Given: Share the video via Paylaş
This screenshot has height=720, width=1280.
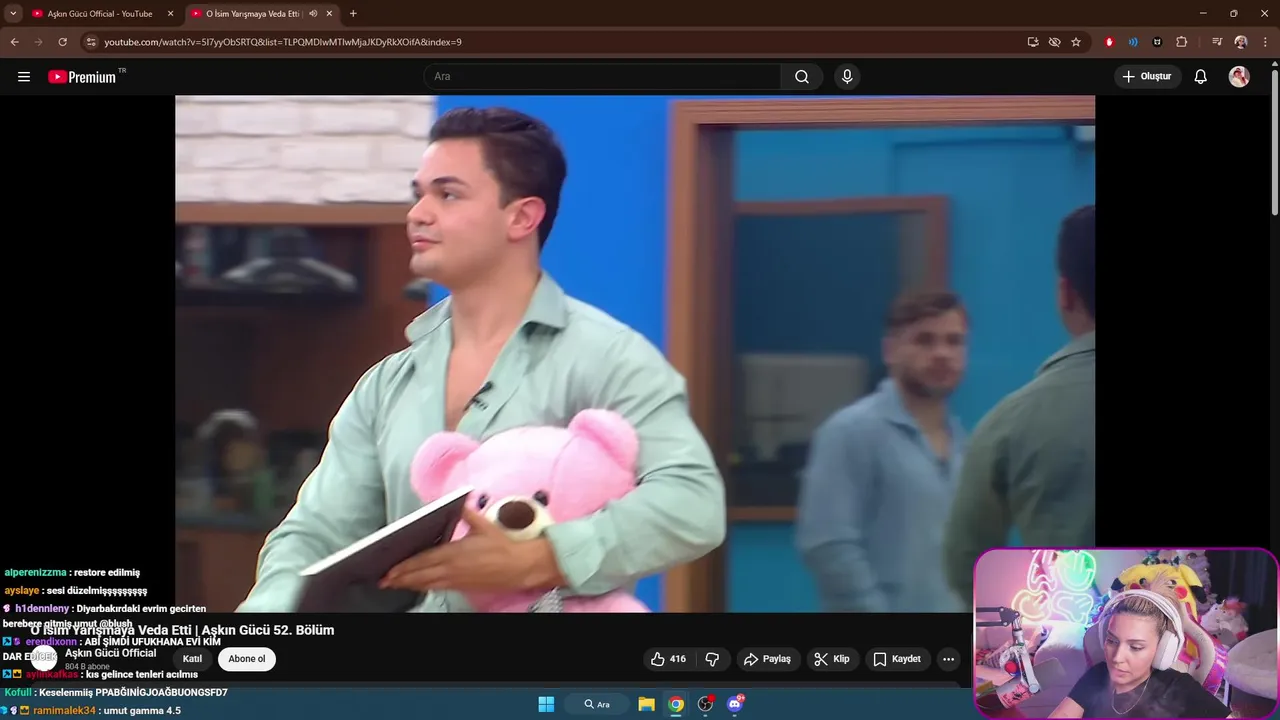Looking at the screenshot, I should [767, 659].
